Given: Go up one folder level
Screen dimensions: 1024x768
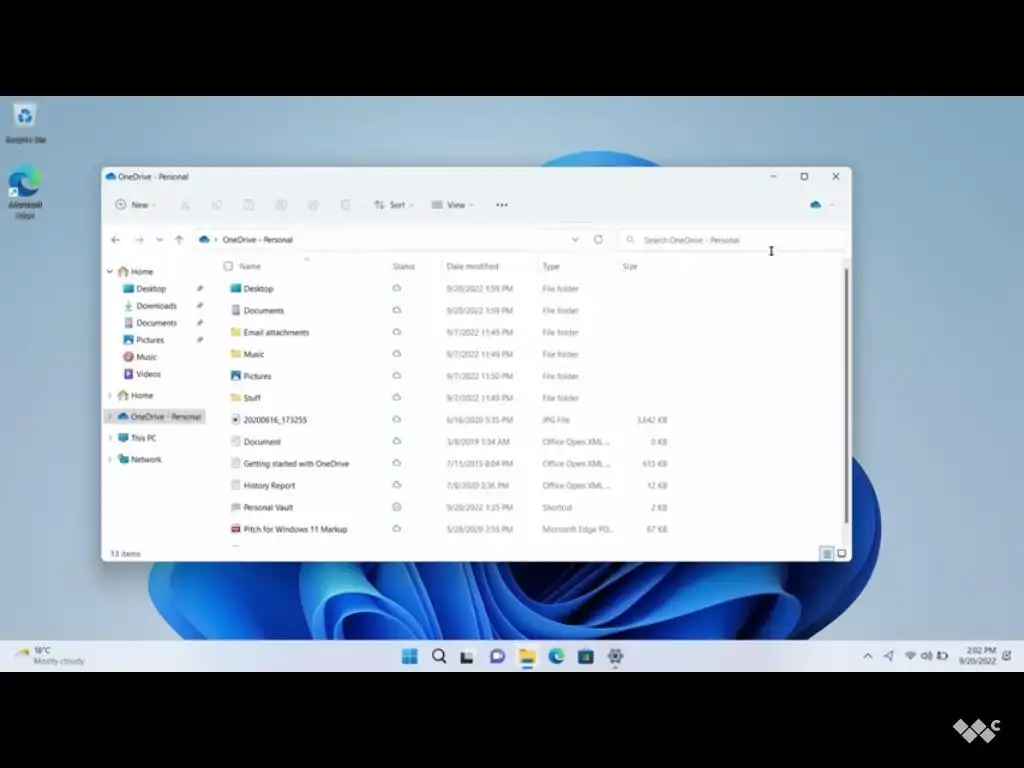Looking at the screenshot, I should point(178,240).
